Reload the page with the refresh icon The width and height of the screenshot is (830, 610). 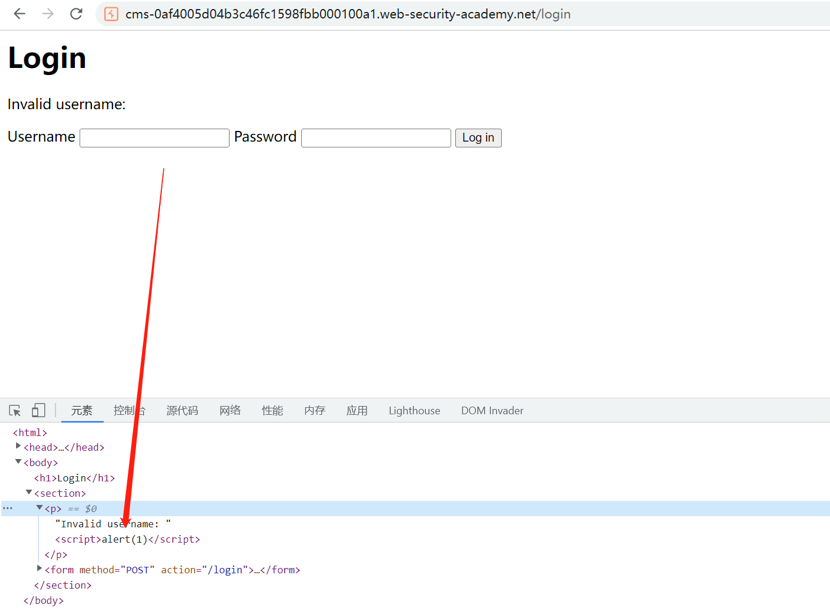tap(76, 14)
